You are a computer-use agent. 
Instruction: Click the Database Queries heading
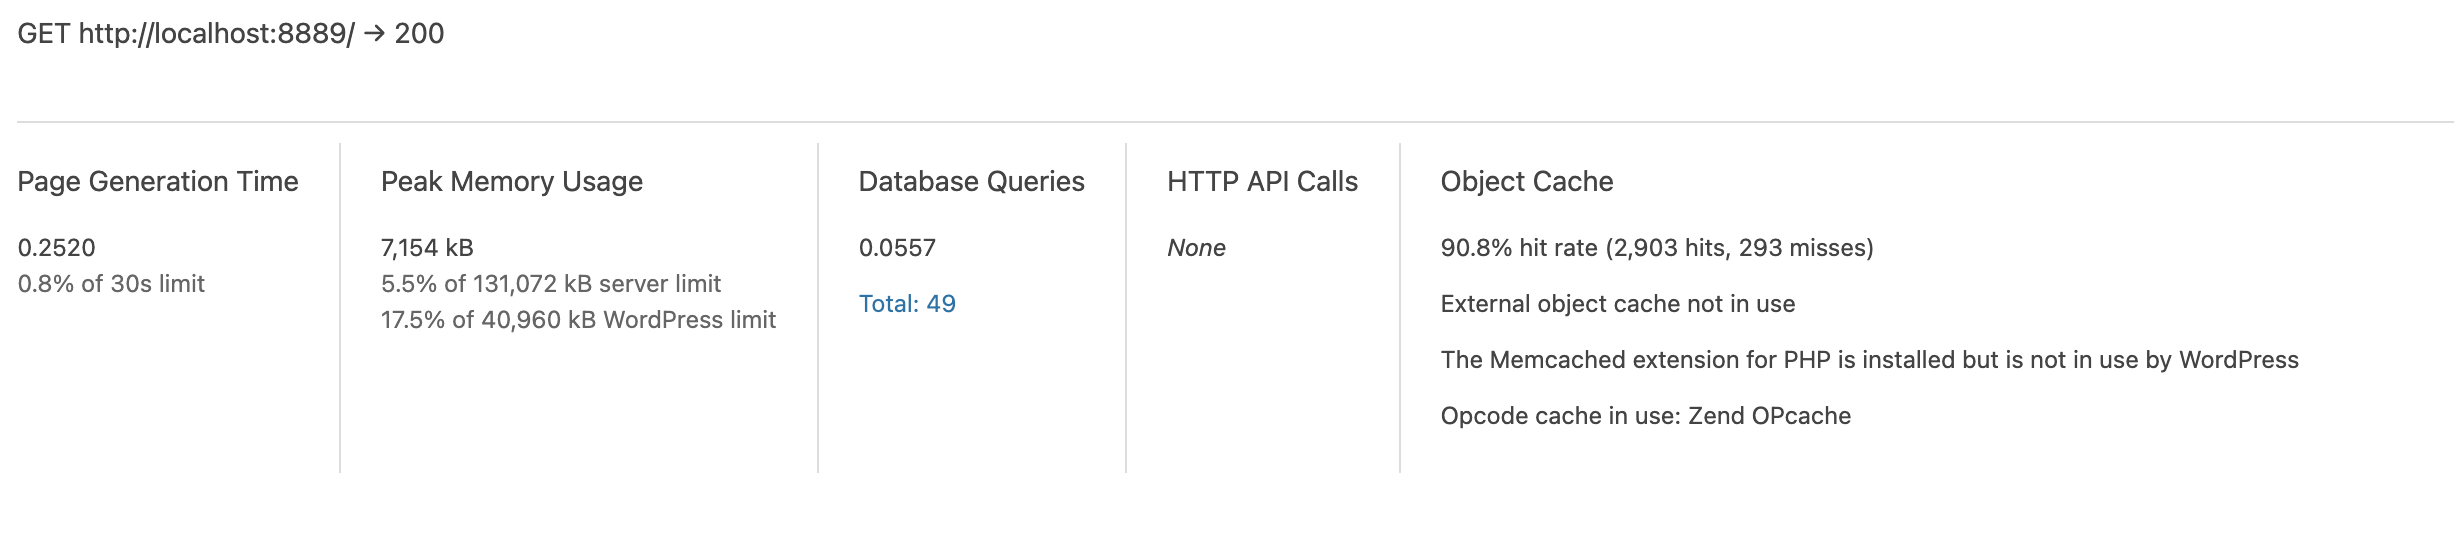pos(972,181)
